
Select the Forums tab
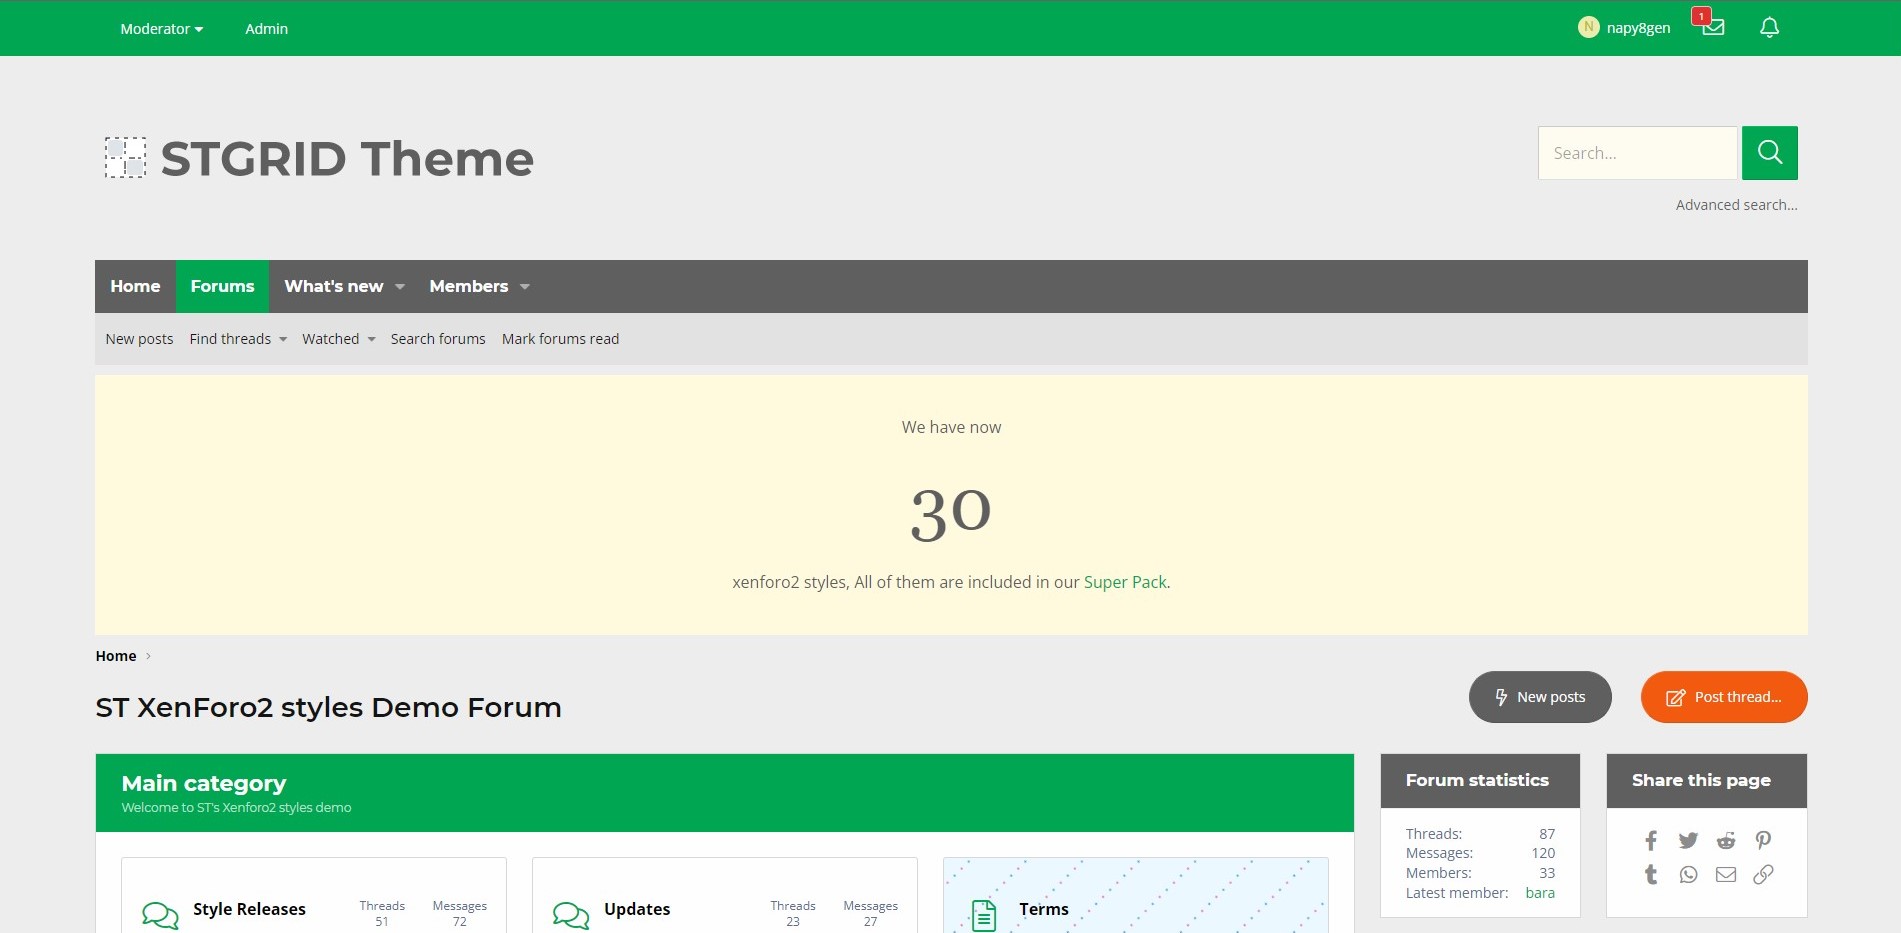pos(222,286)
